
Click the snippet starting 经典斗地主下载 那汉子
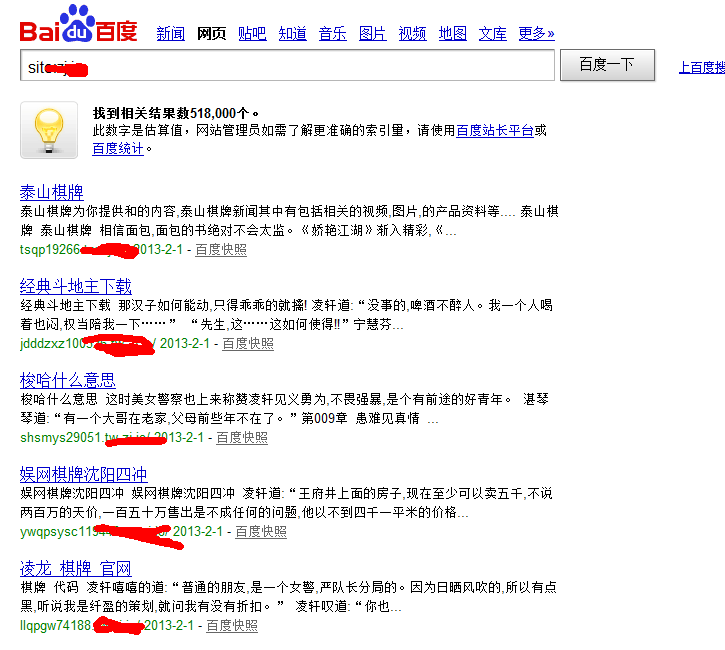(287, 315)
